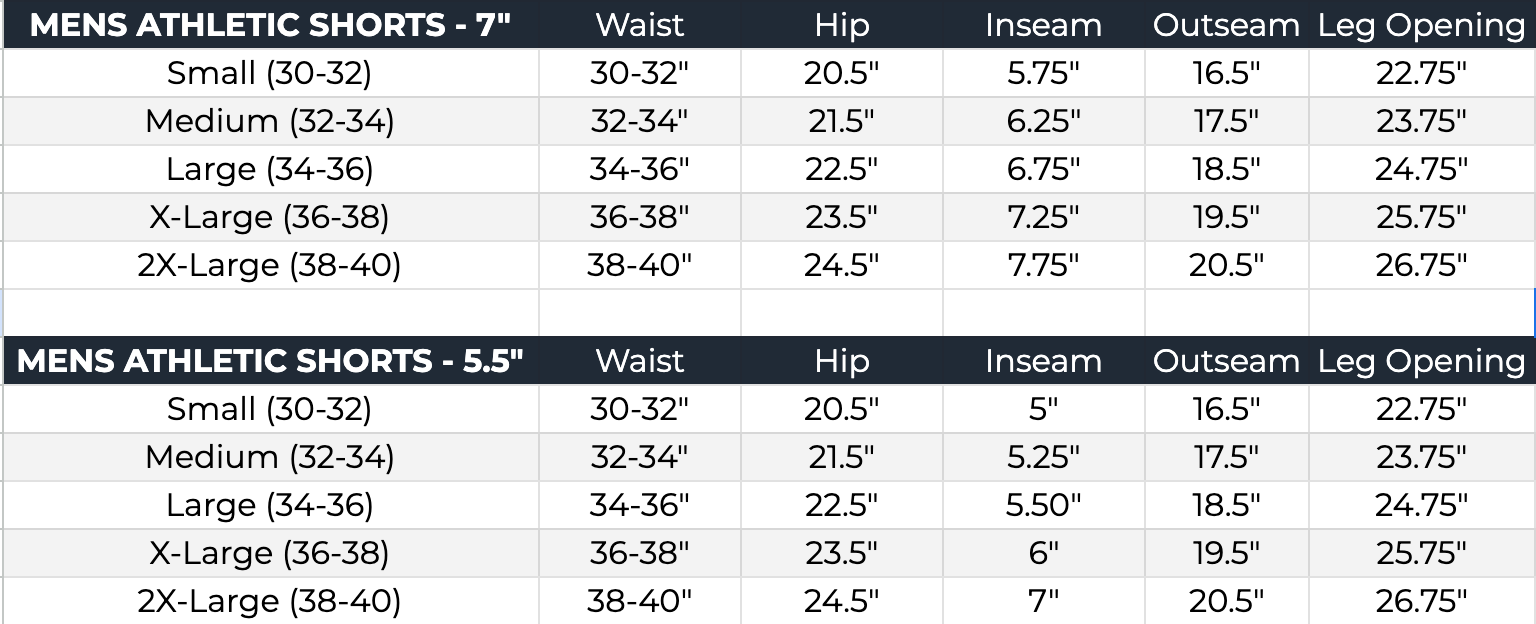Click the Medium 32-34" waist cell in the 5.5" table

point(640,457)
